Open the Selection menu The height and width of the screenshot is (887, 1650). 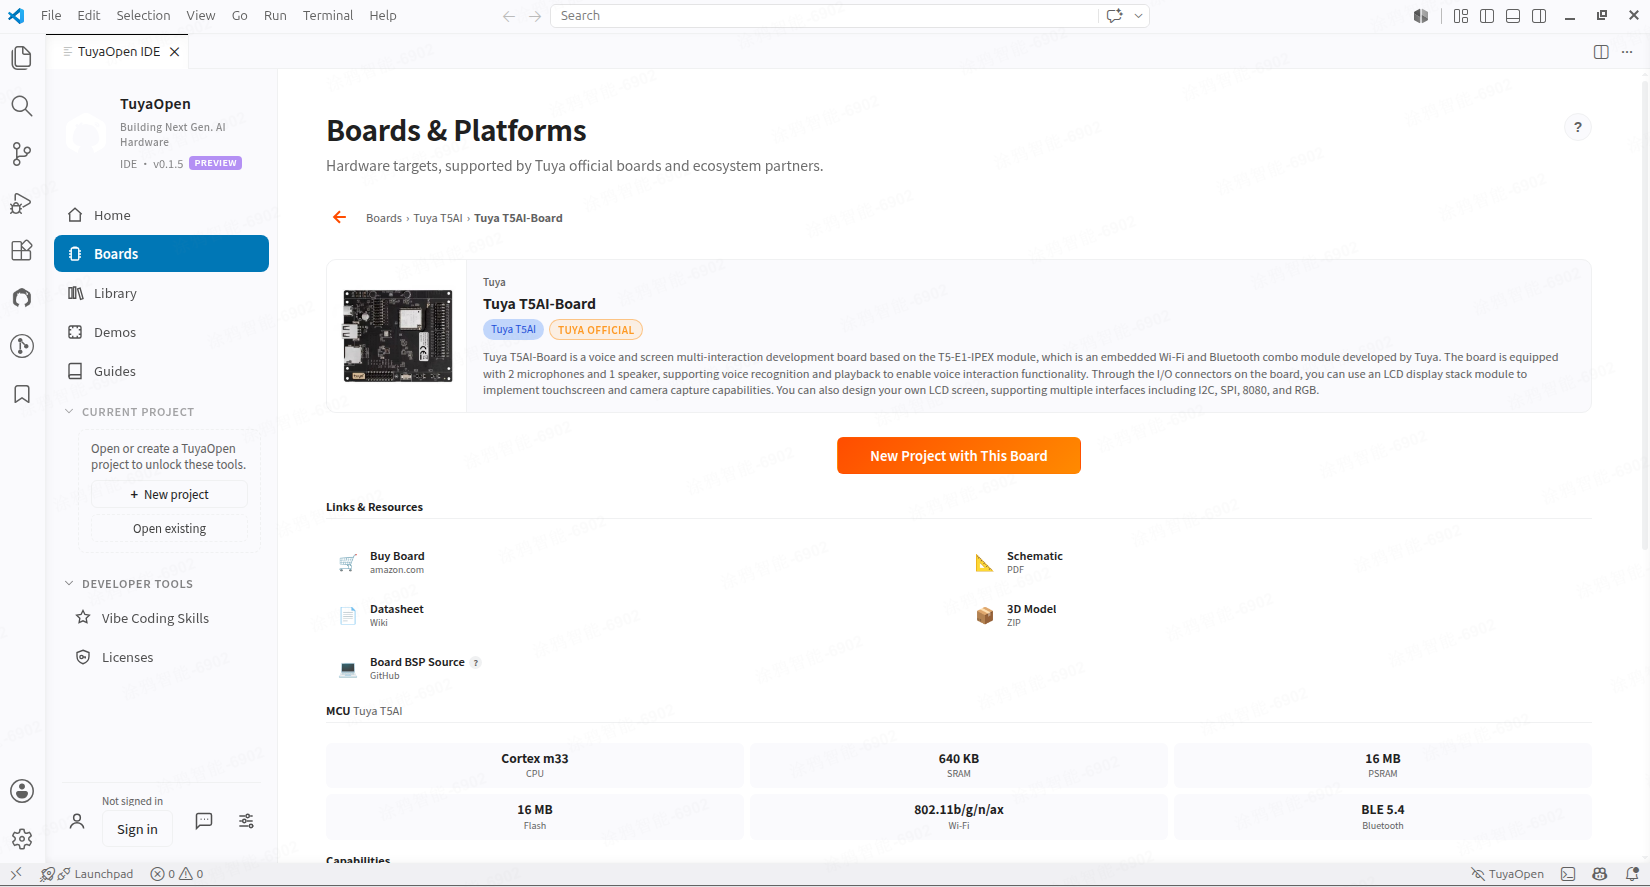[143, 16]
